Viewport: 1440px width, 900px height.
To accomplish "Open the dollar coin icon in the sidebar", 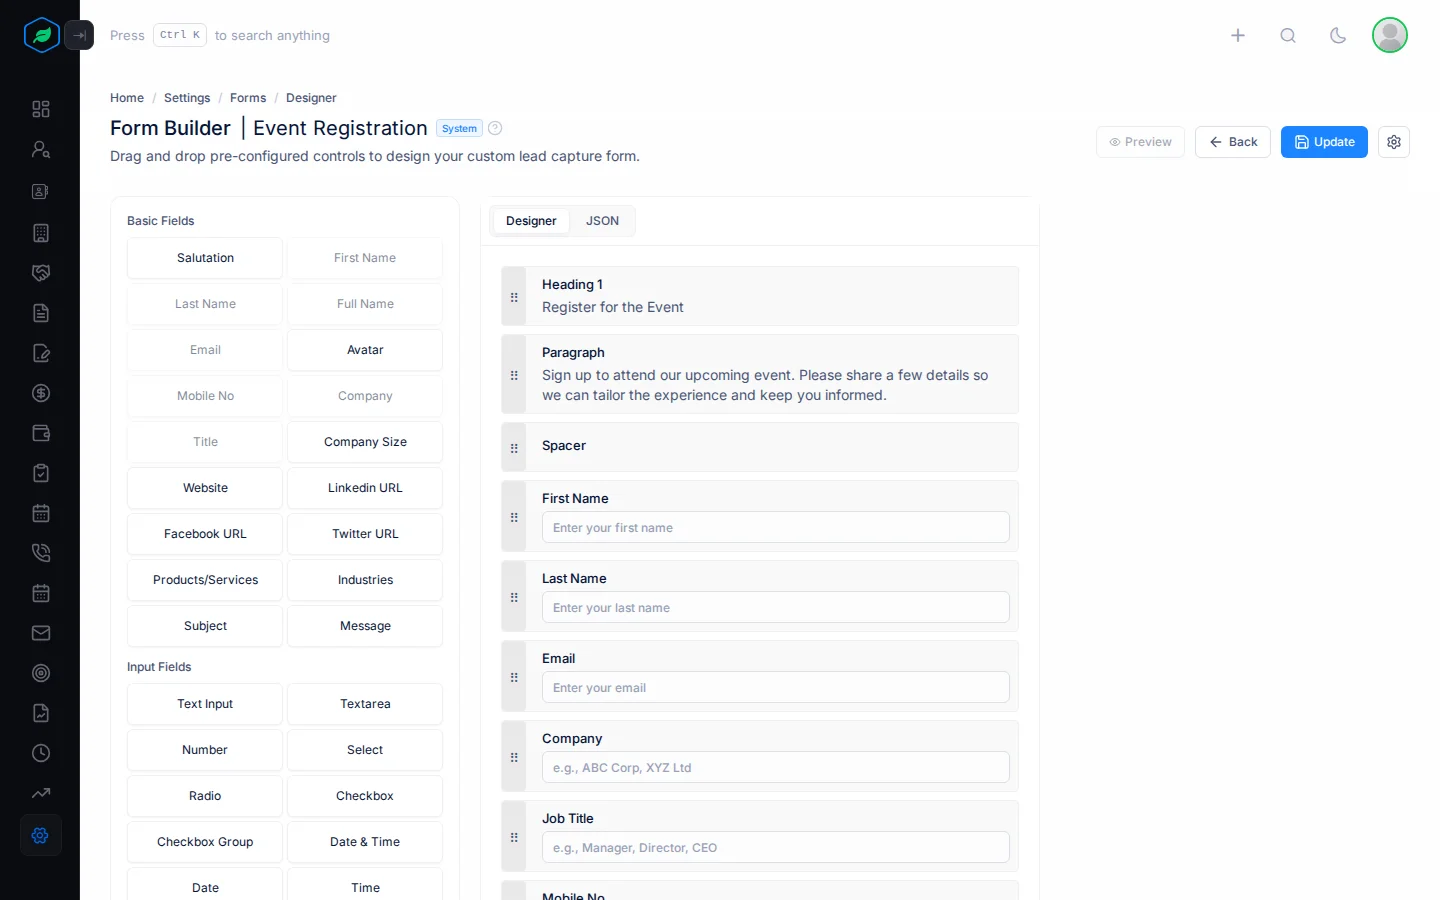I will pyautogui.click(x=41, y=393).
